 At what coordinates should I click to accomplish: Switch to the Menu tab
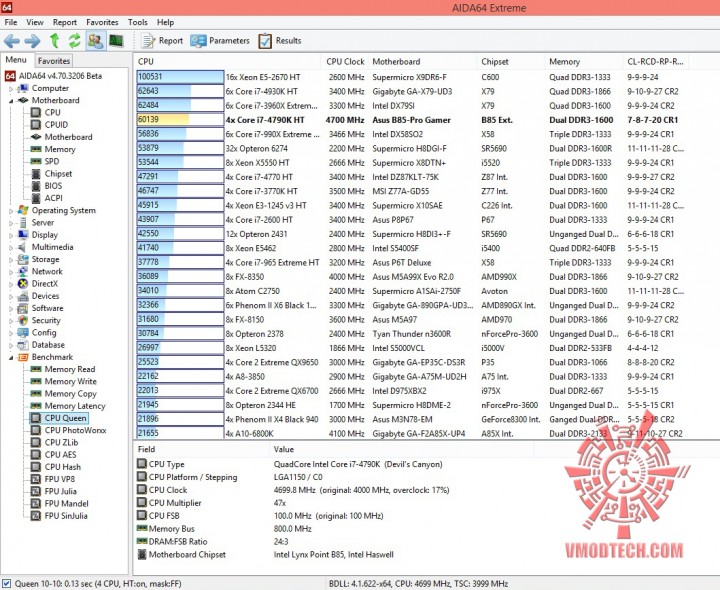pos(16,60)
